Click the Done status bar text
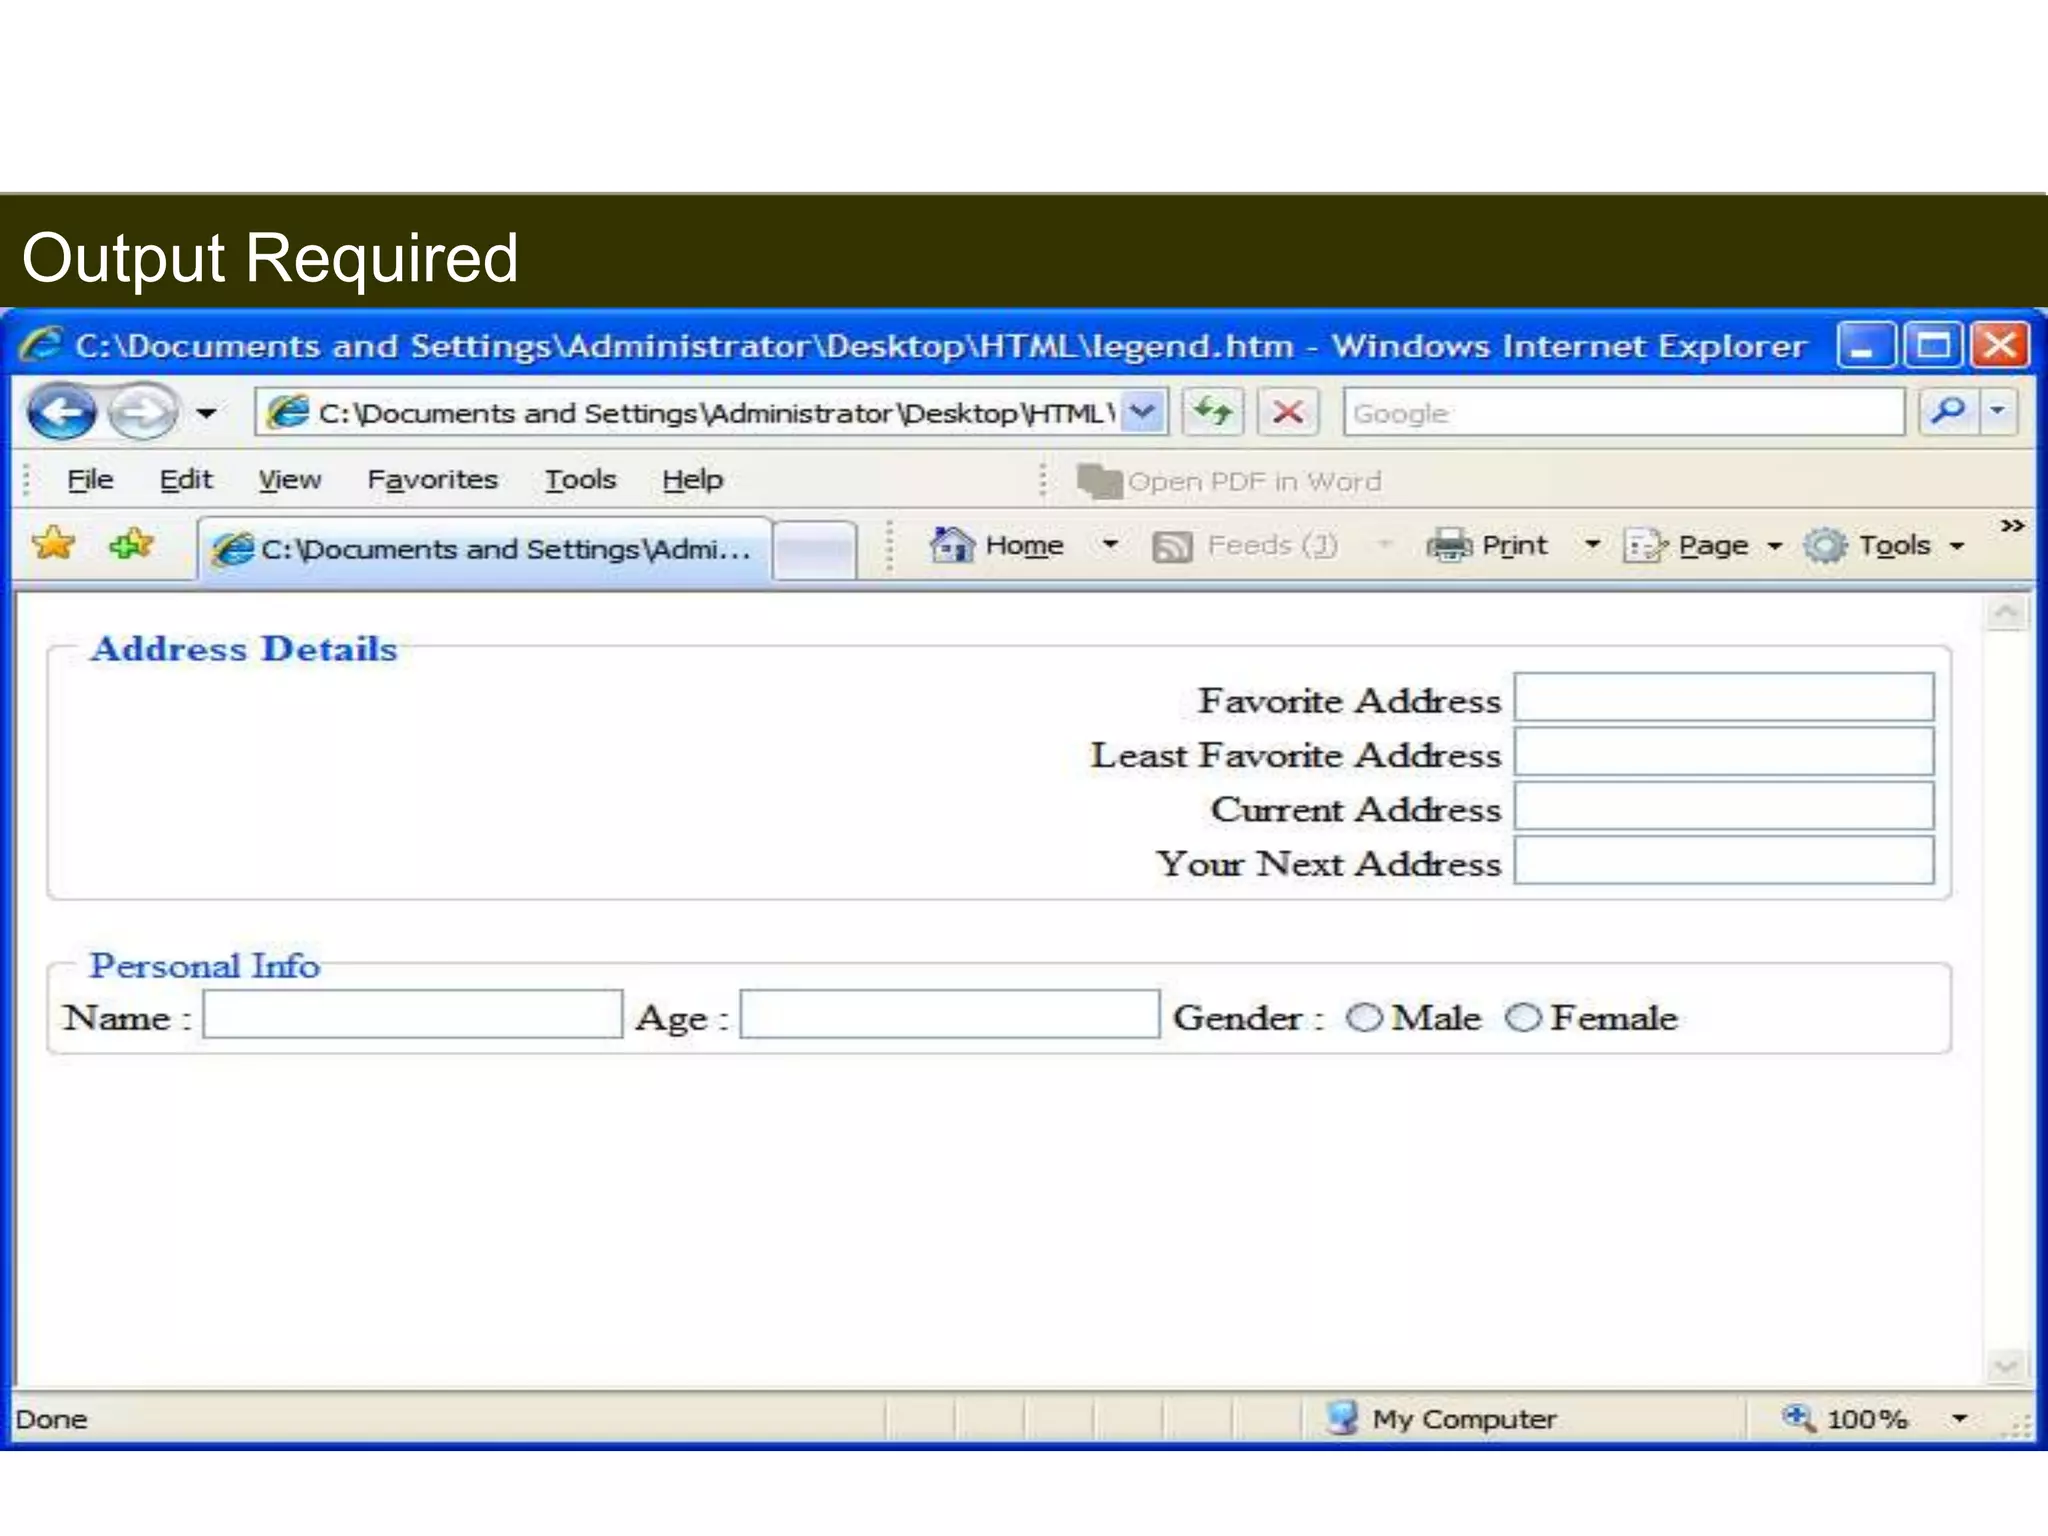 52,1419
